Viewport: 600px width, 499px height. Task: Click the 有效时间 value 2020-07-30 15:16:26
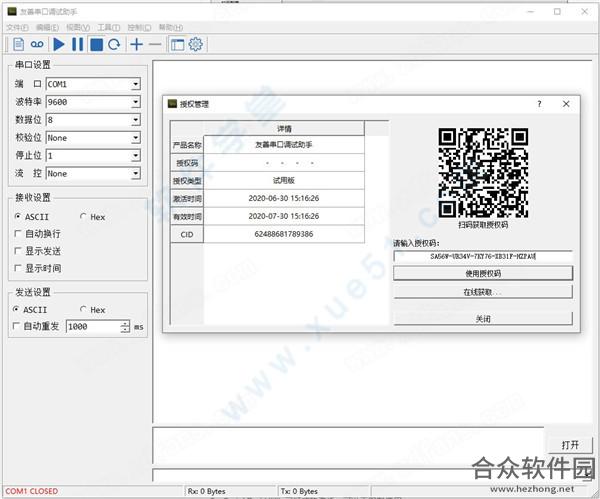coord(284,216)
